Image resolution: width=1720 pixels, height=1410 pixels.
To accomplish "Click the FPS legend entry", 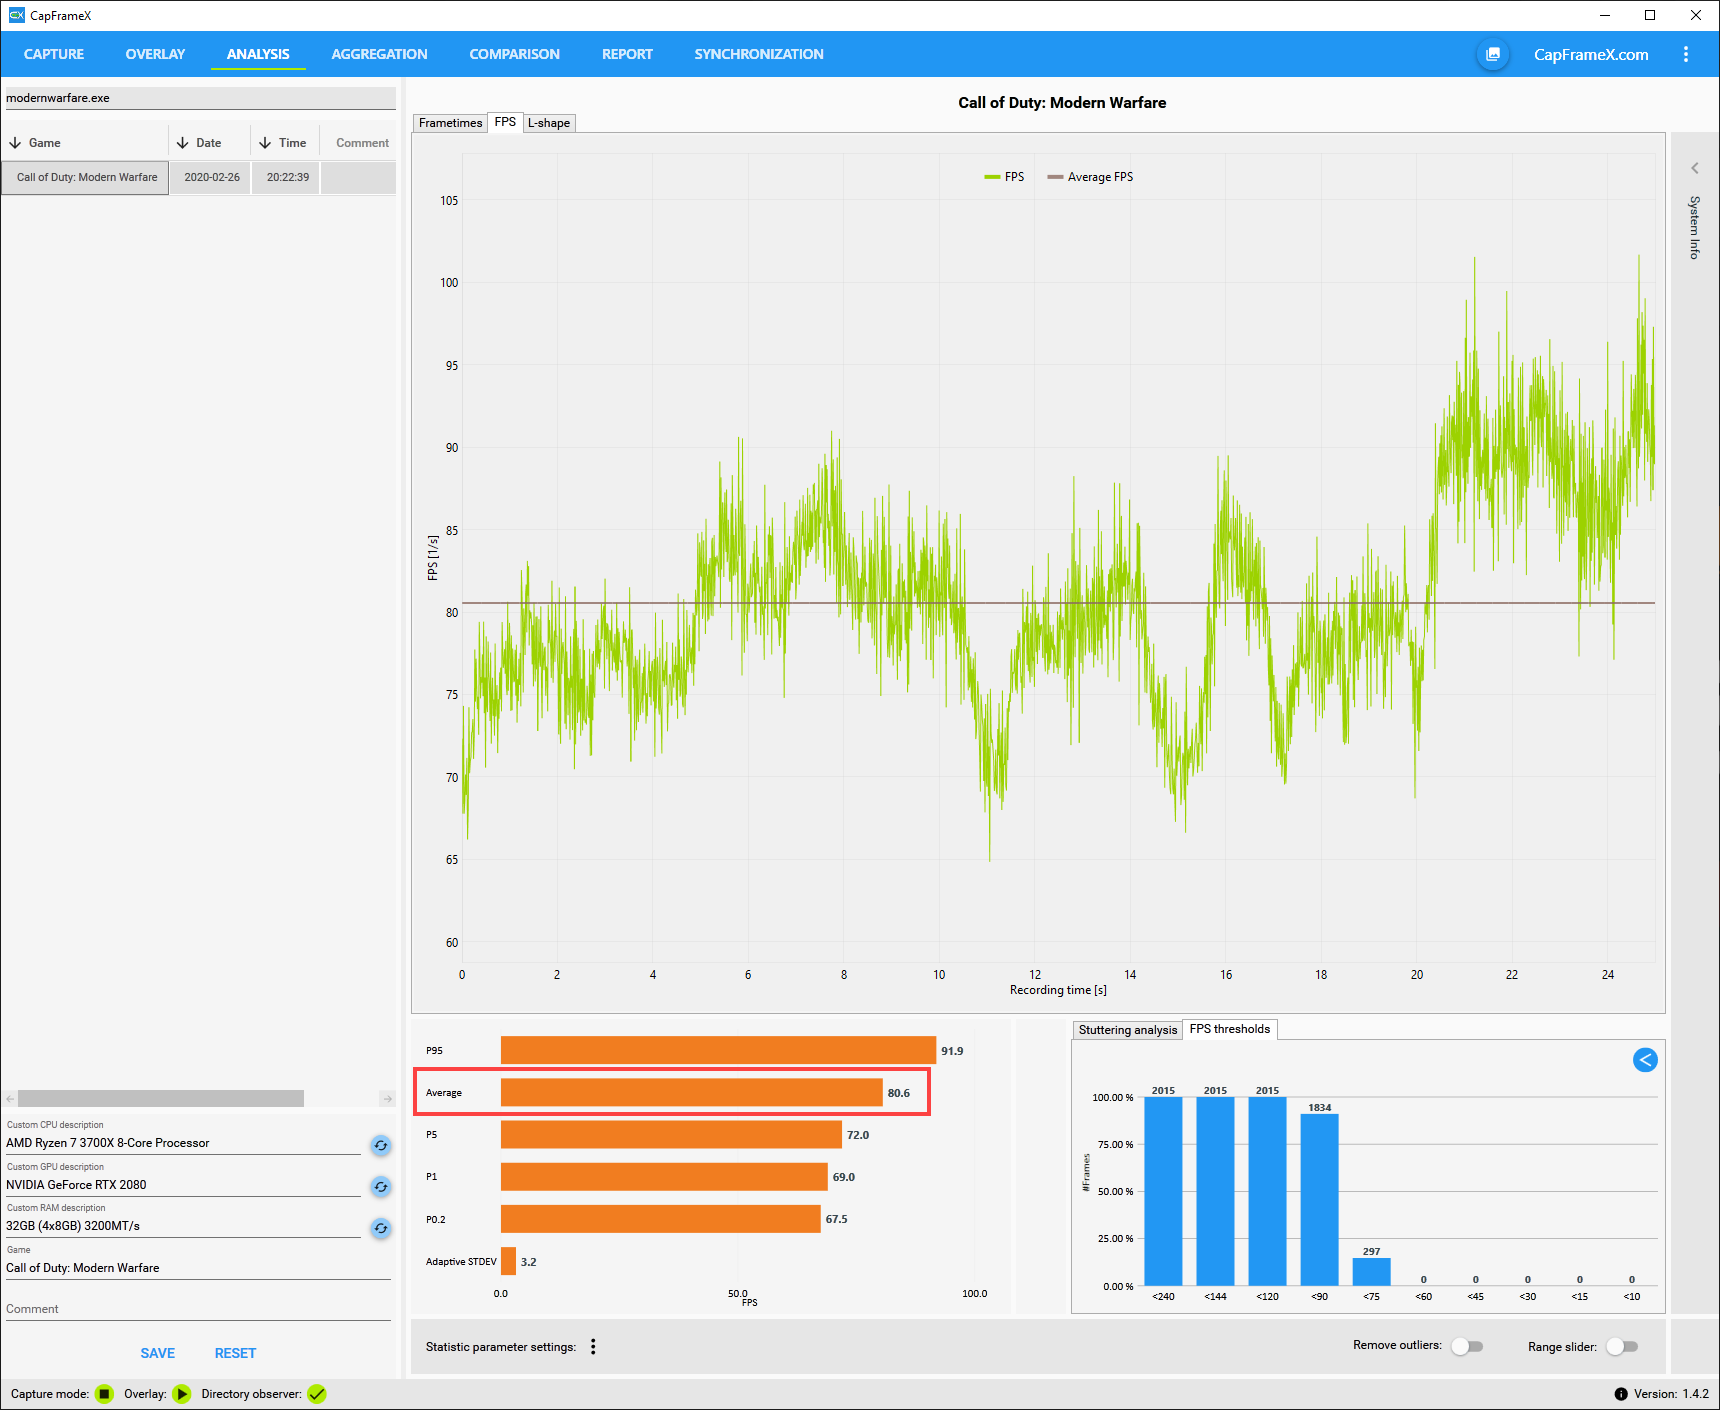I will [x=1004, y=177].
